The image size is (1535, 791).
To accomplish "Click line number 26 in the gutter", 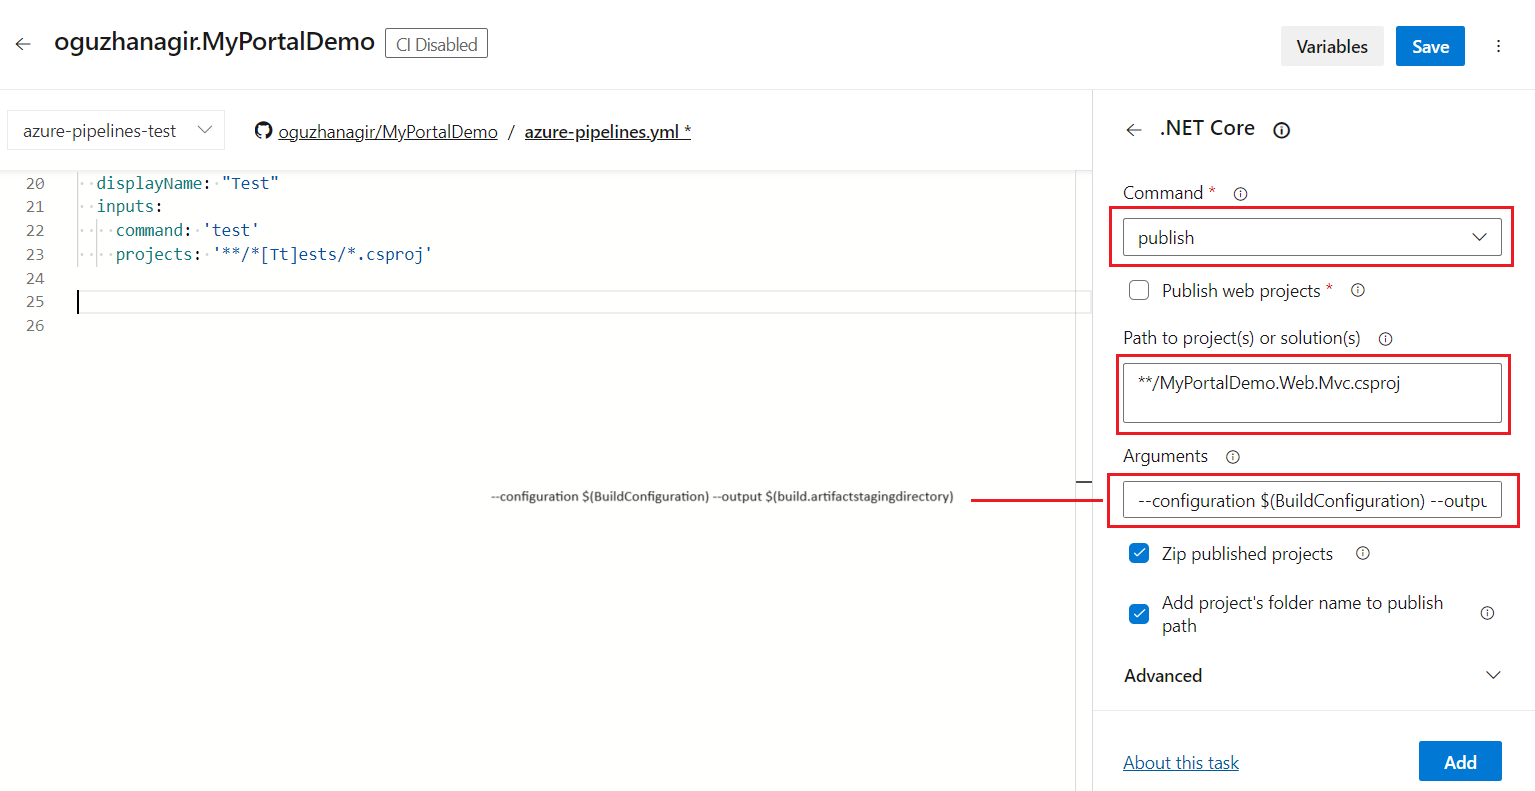I will (35, 326).
